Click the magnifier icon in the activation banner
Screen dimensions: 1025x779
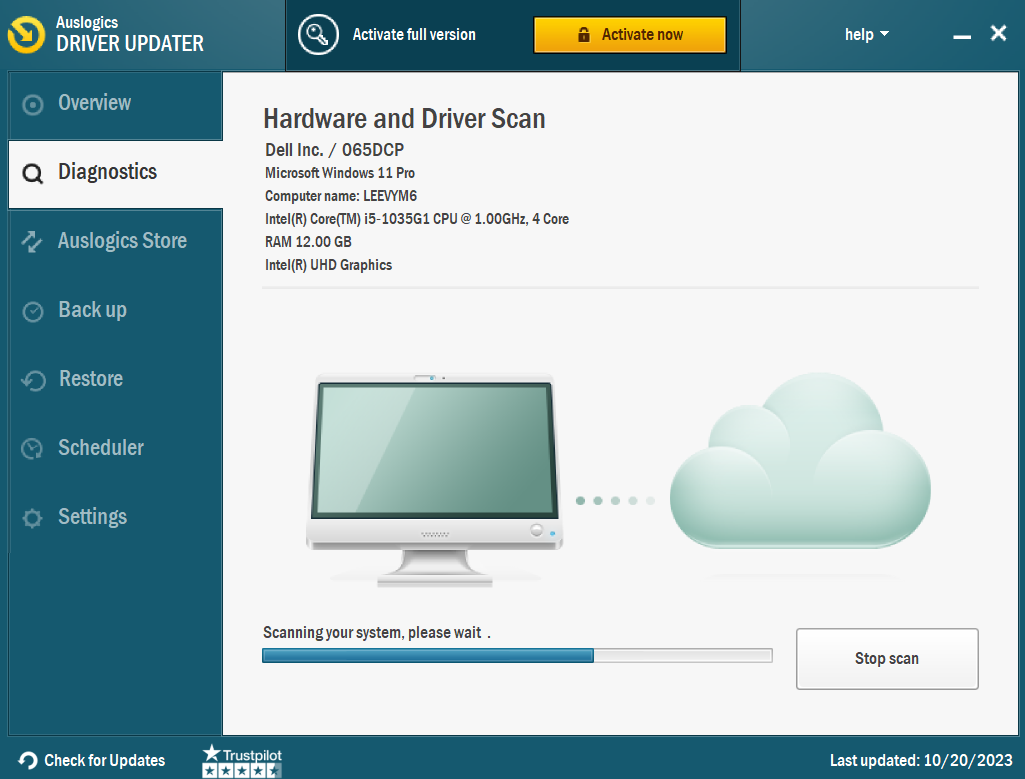point(318,33)
